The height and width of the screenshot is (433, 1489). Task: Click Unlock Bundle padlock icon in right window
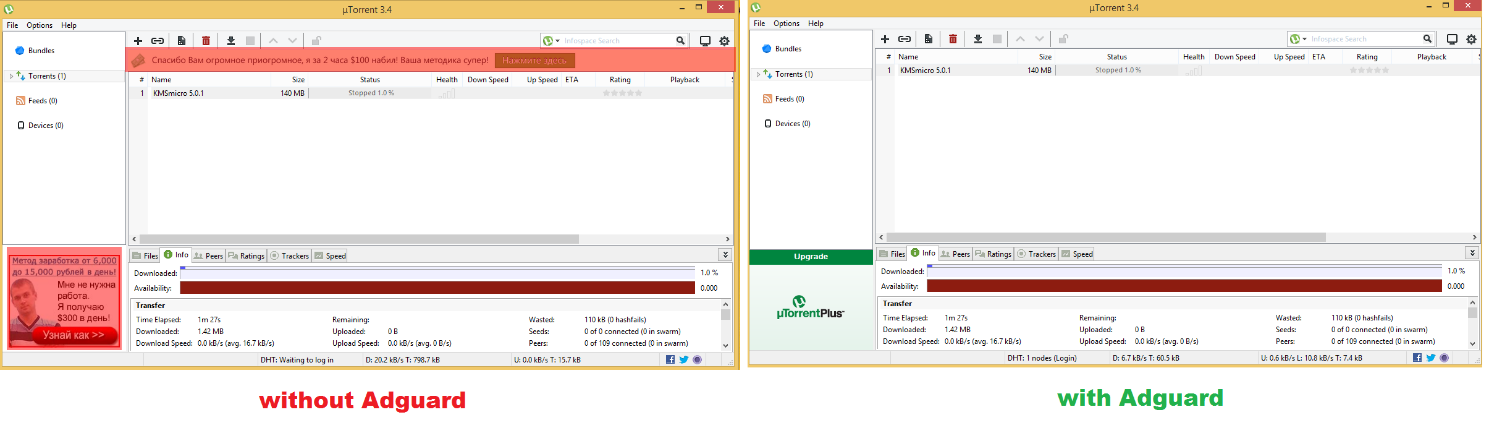tap(1063, 39)
